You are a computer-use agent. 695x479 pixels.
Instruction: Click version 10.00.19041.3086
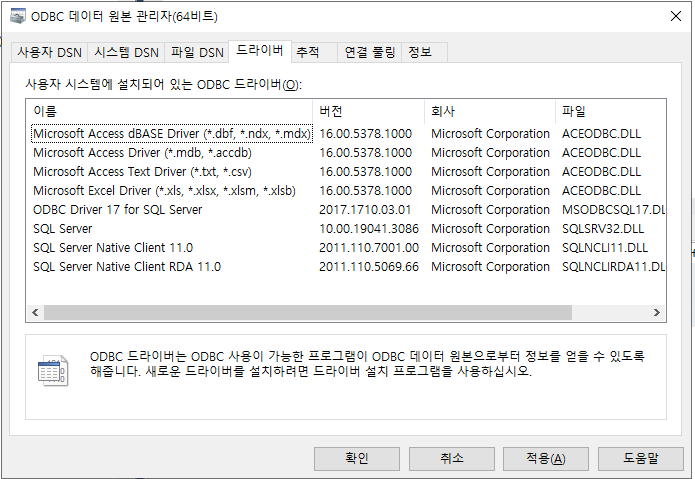(369, 229)
